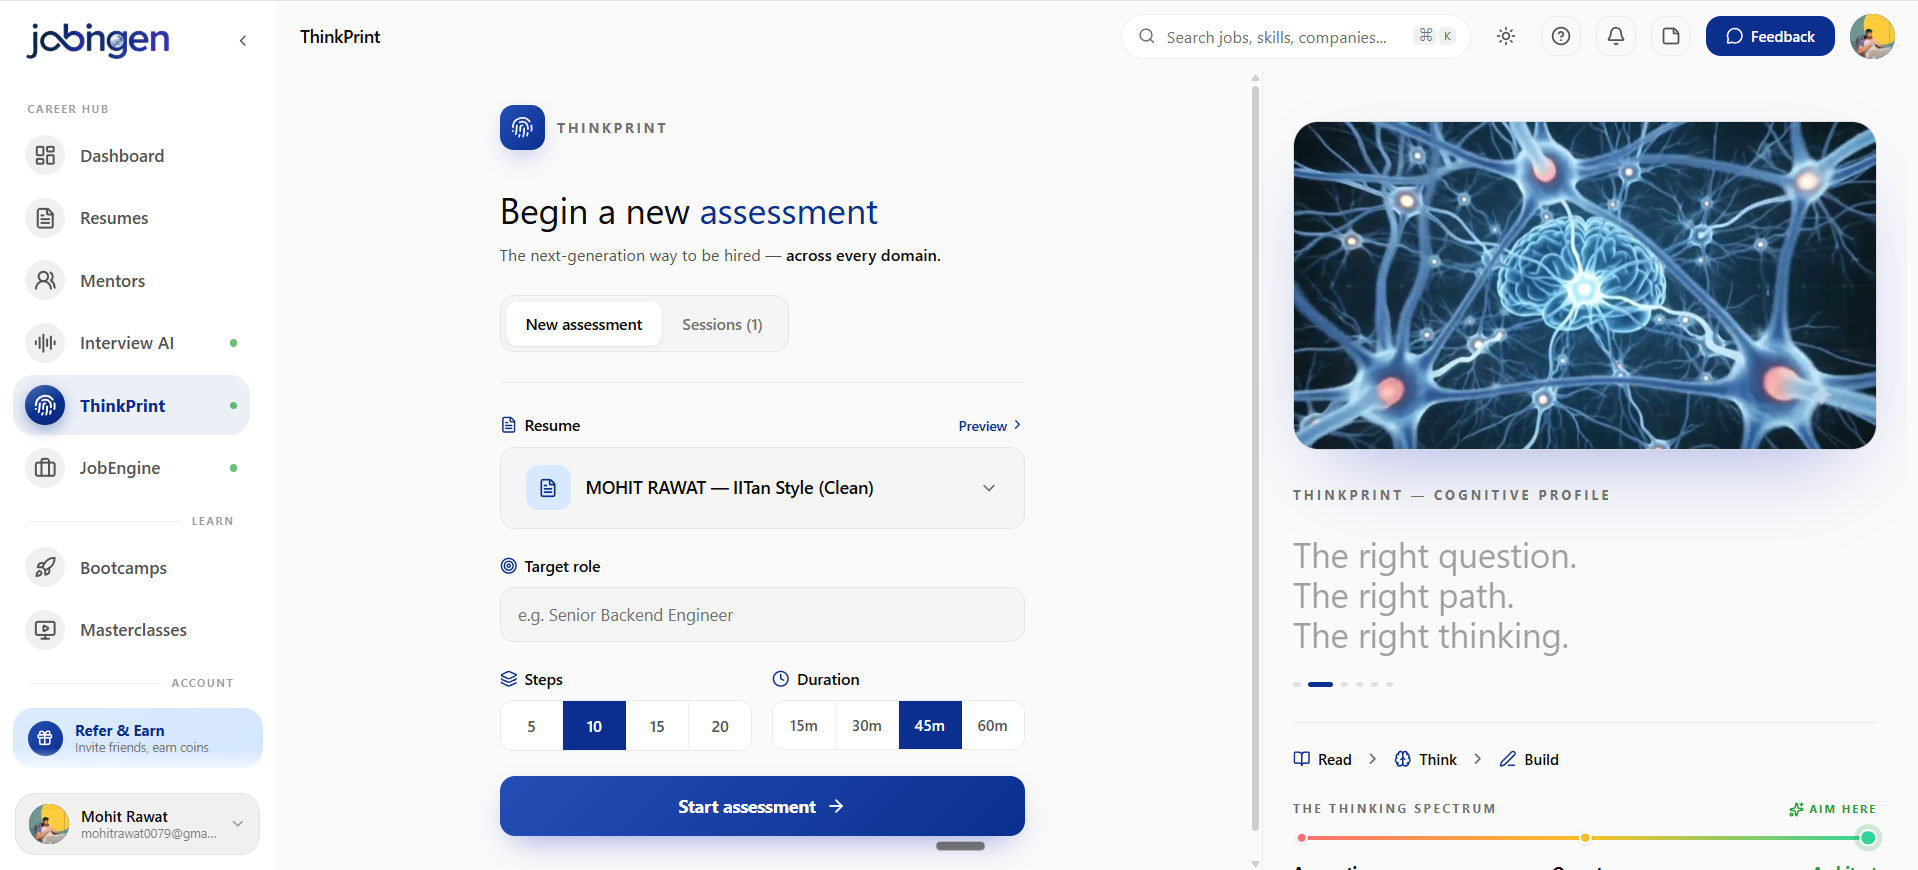This screenshot has width=1918, height=870.
Task: Open Masterclasses from the sidebar
Action: (x=132, y=630)
